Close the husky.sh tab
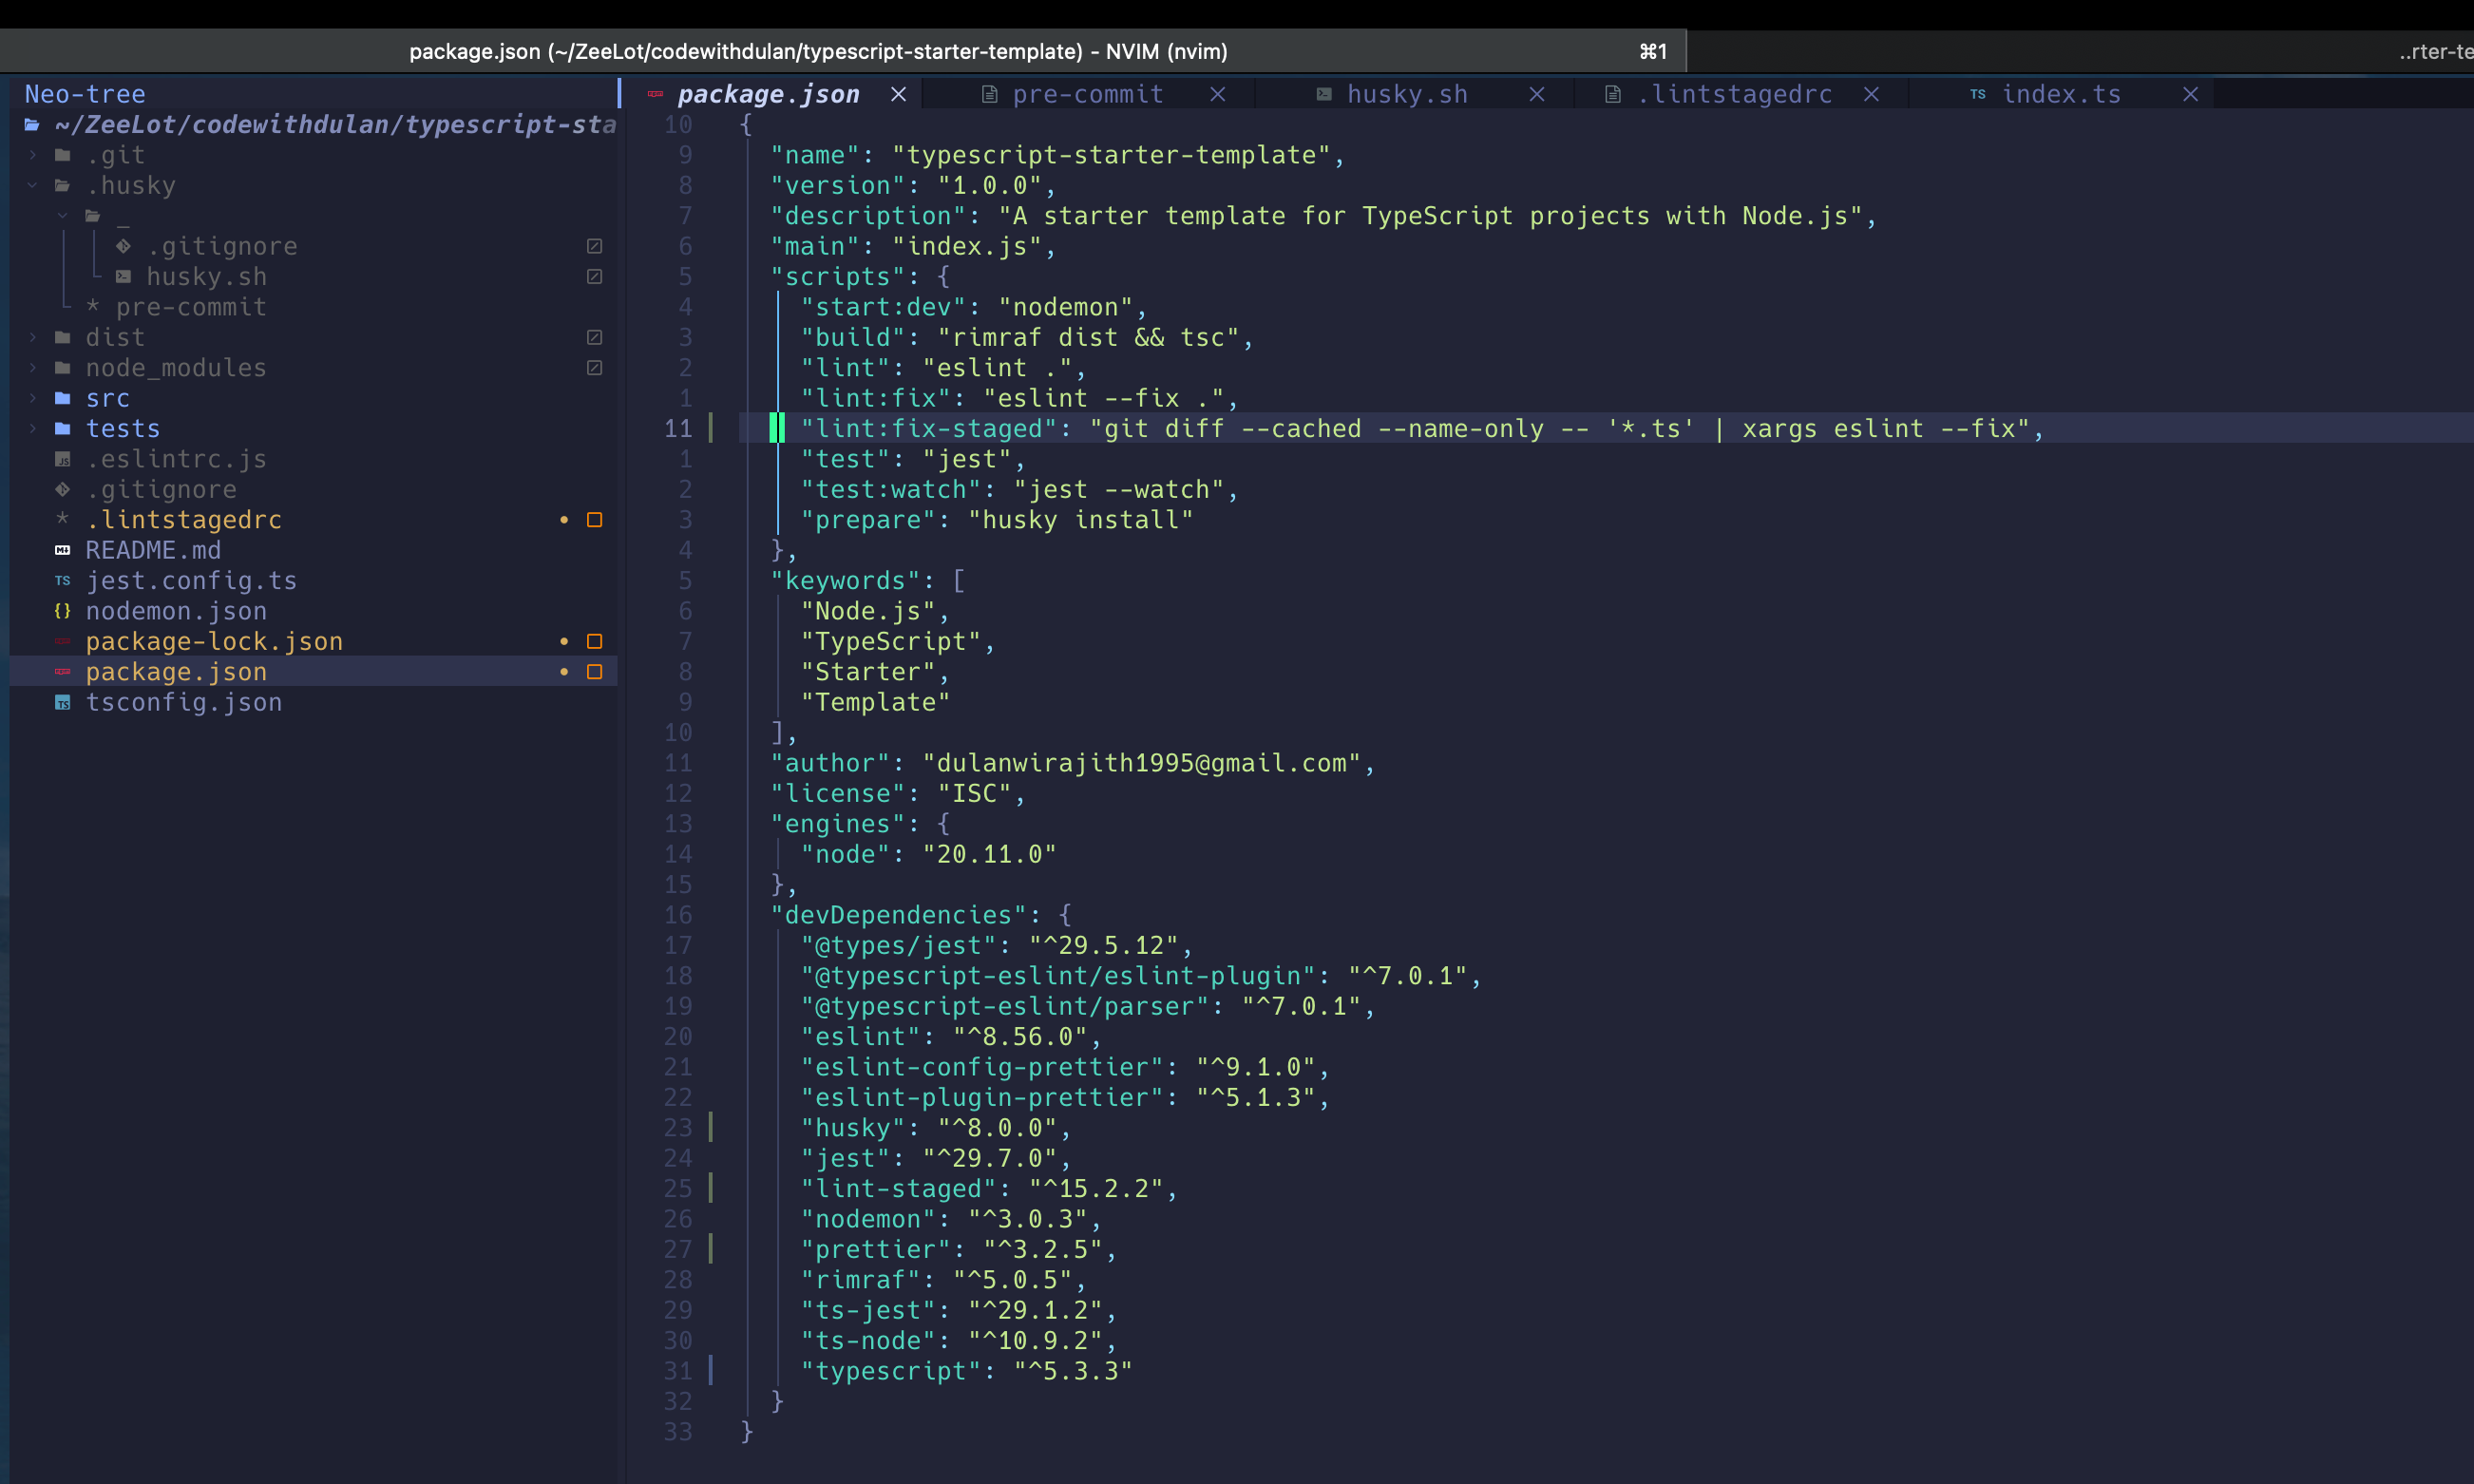Image resolution: width=2474 pixels, height=1484 pixels. [x=1537, y=94]
